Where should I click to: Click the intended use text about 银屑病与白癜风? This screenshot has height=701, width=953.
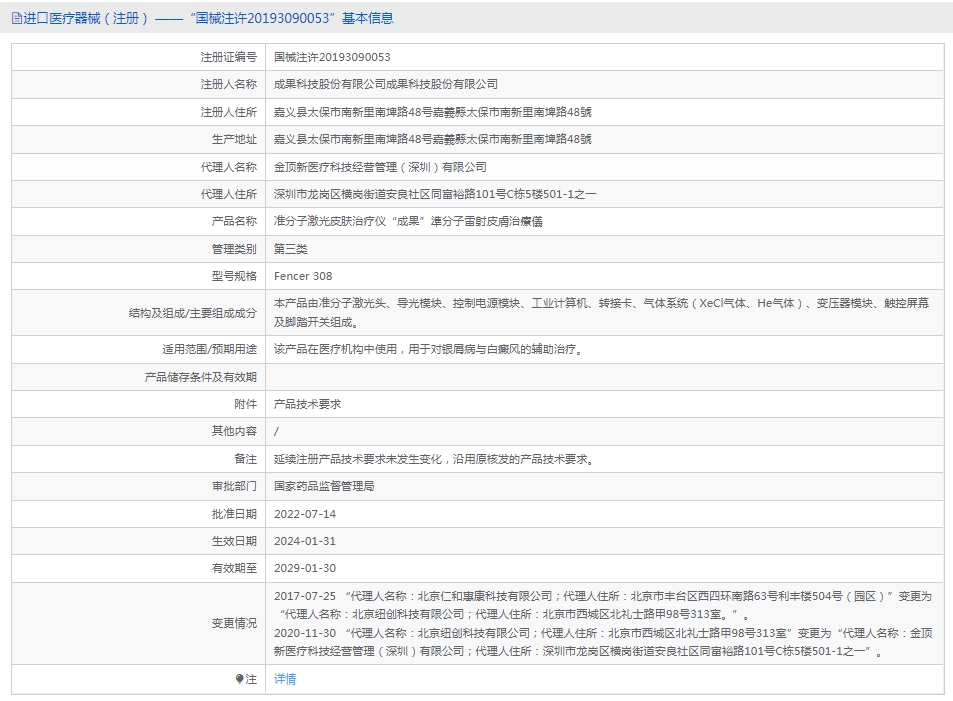[428, 350]
